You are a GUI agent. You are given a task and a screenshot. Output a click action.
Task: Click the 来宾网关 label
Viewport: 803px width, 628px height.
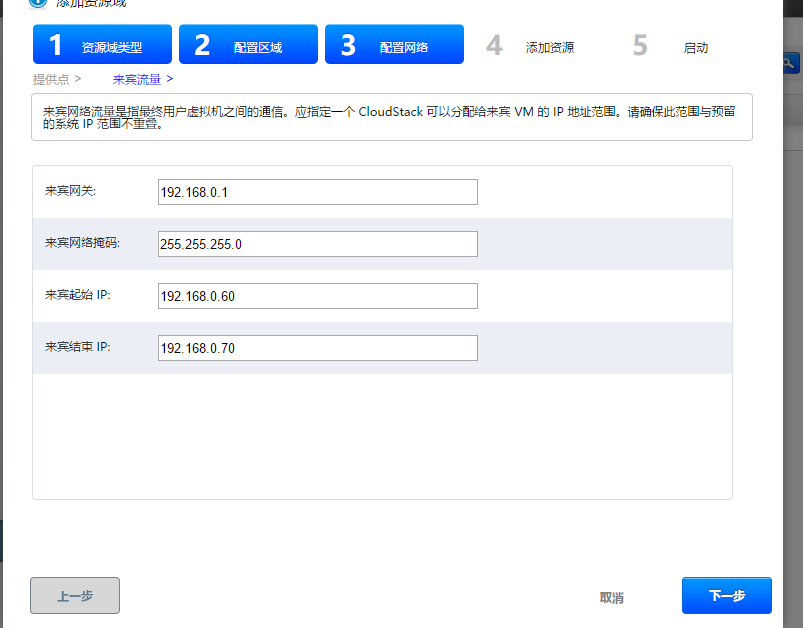coord(70,191)
